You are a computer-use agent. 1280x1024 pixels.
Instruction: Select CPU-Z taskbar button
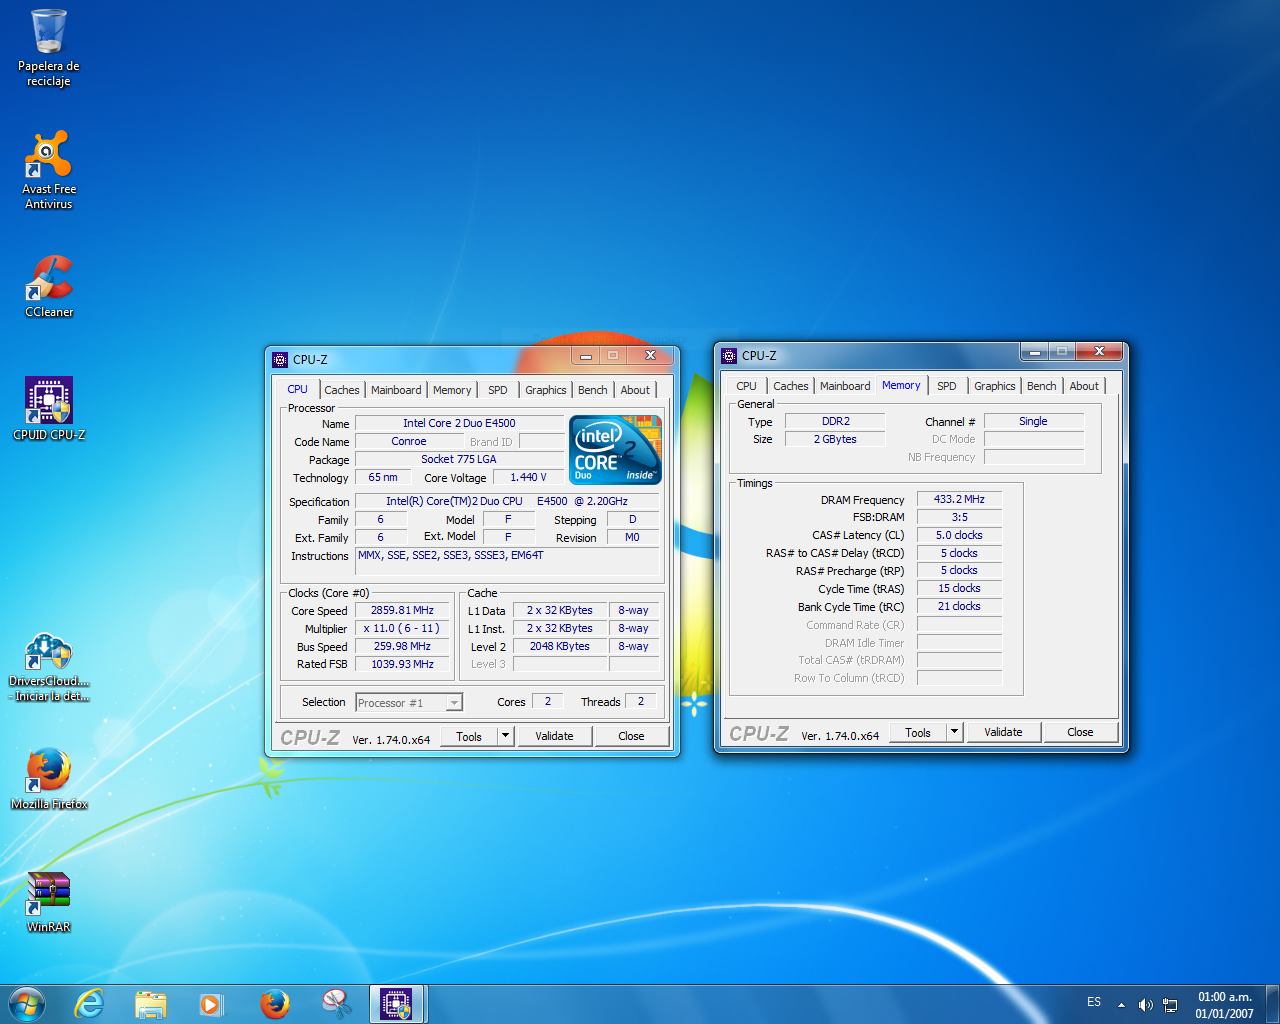[397, 1004]
